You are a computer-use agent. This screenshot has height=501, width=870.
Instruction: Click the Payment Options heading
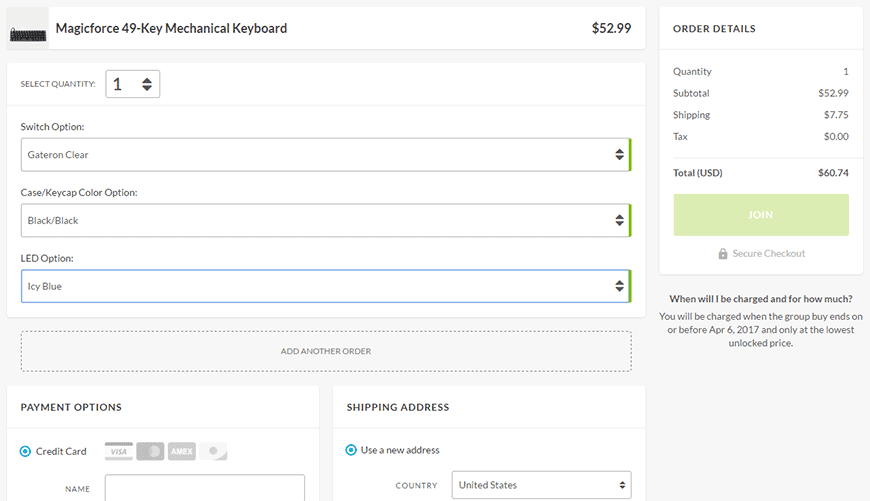coord(71,407)
